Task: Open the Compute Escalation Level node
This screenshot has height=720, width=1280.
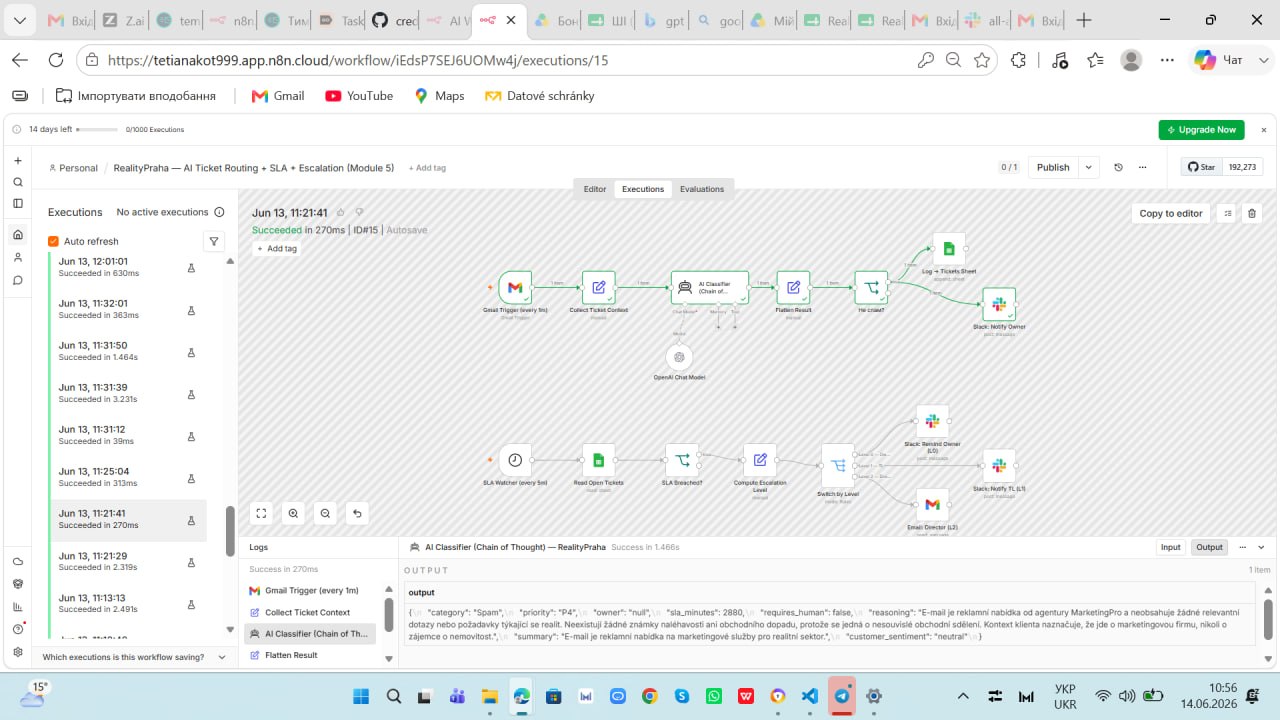Action: (760, 460)
